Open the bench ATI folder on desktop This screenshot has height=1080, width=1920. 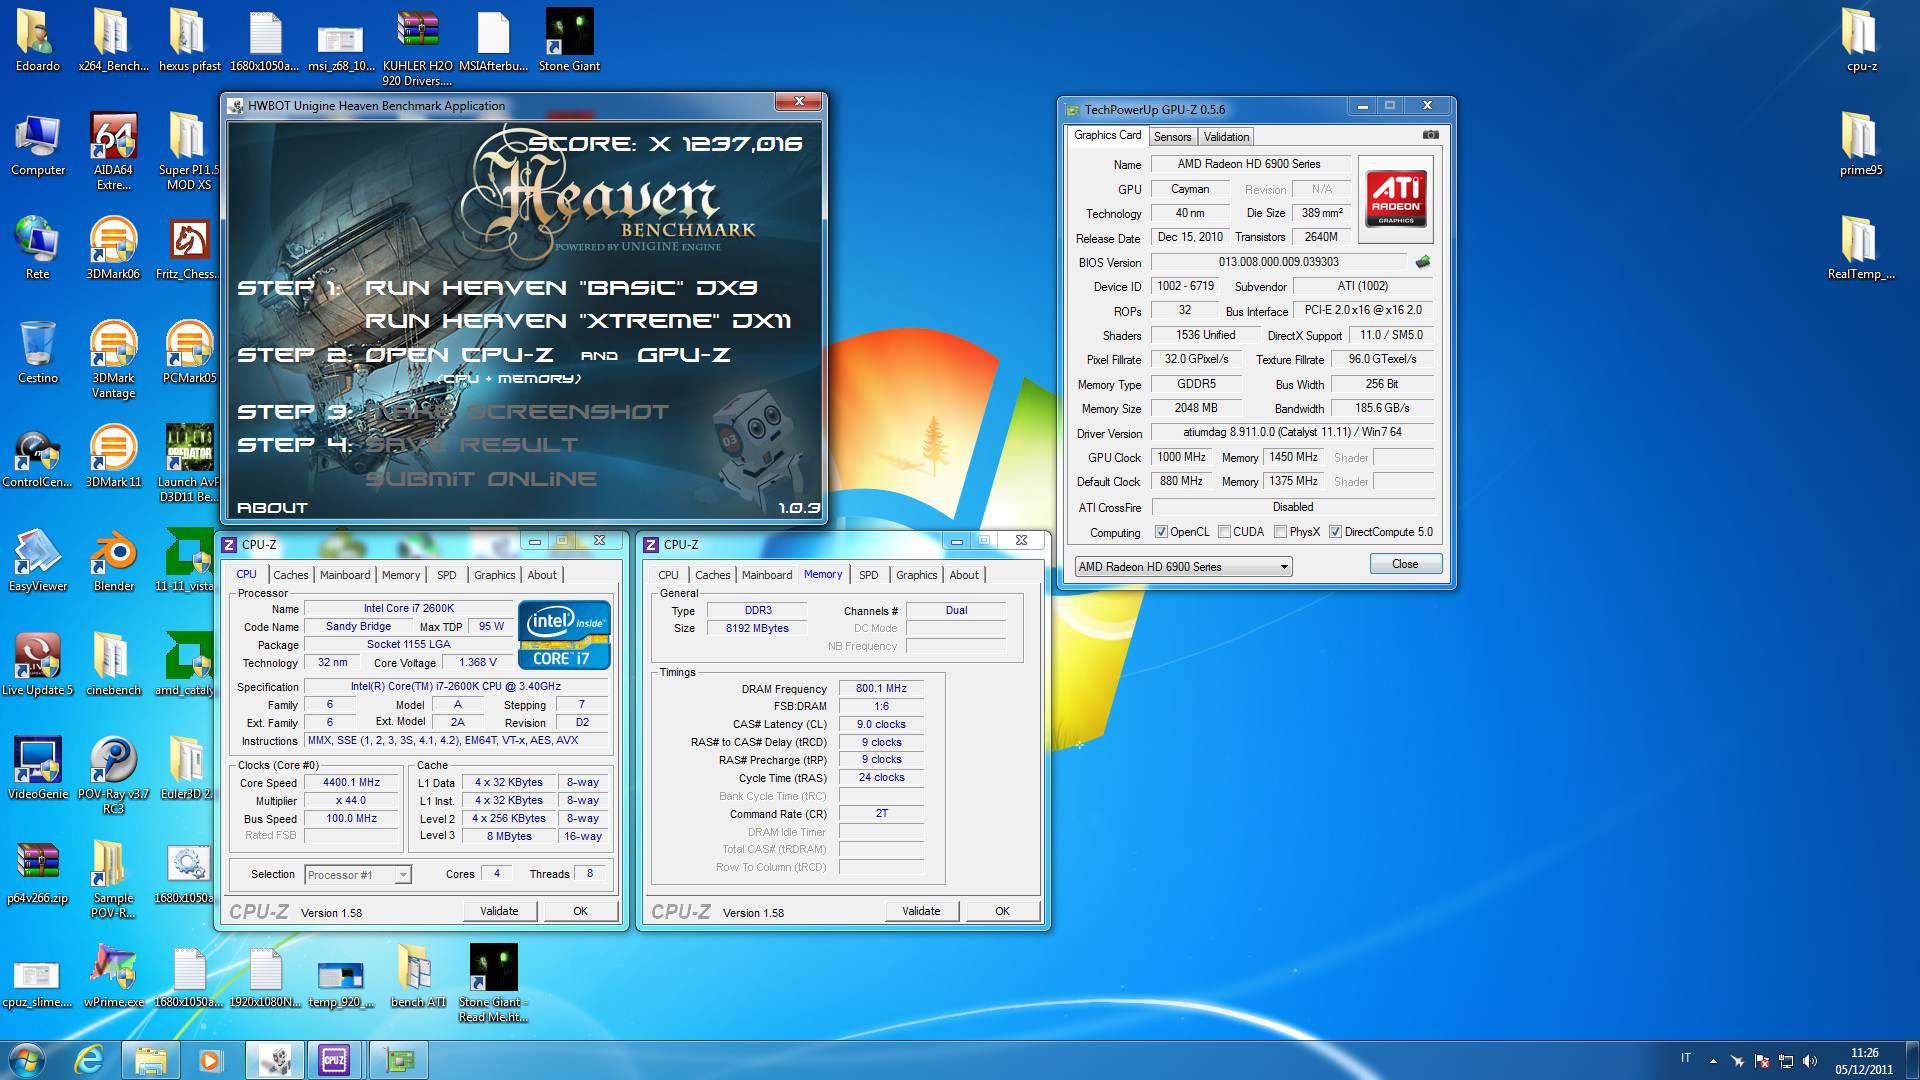(418, 976)
